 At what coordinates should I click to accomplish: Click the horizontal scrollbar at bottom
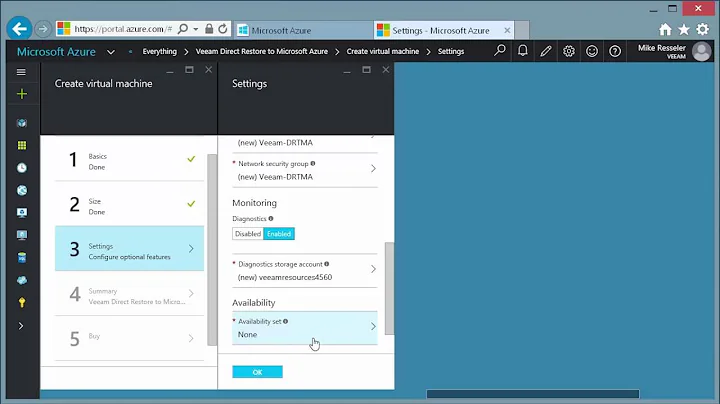pos(533,394)
